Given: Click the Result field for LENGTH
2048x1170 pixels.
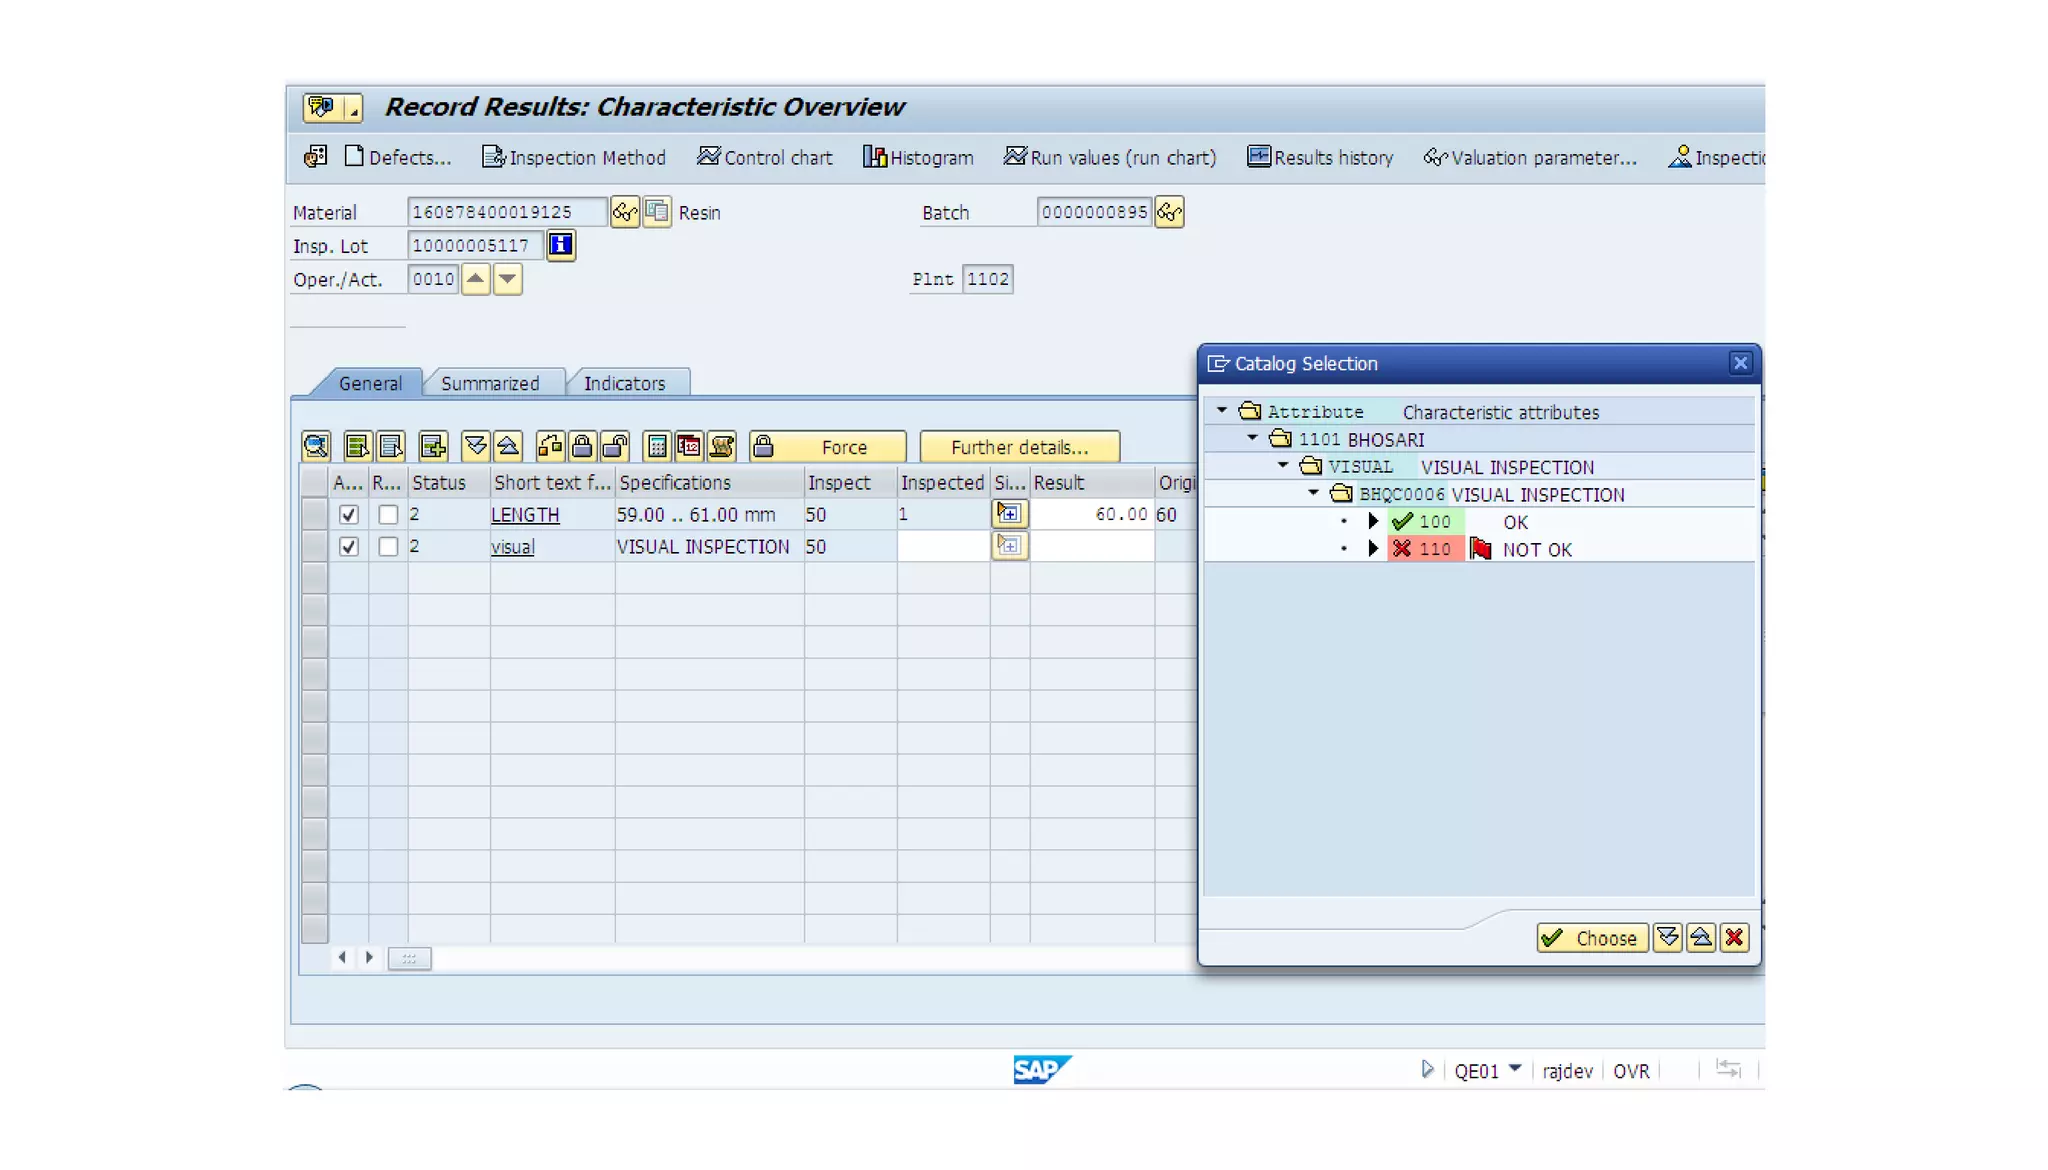Looking at the screenshot, I should coord(1091,514).
